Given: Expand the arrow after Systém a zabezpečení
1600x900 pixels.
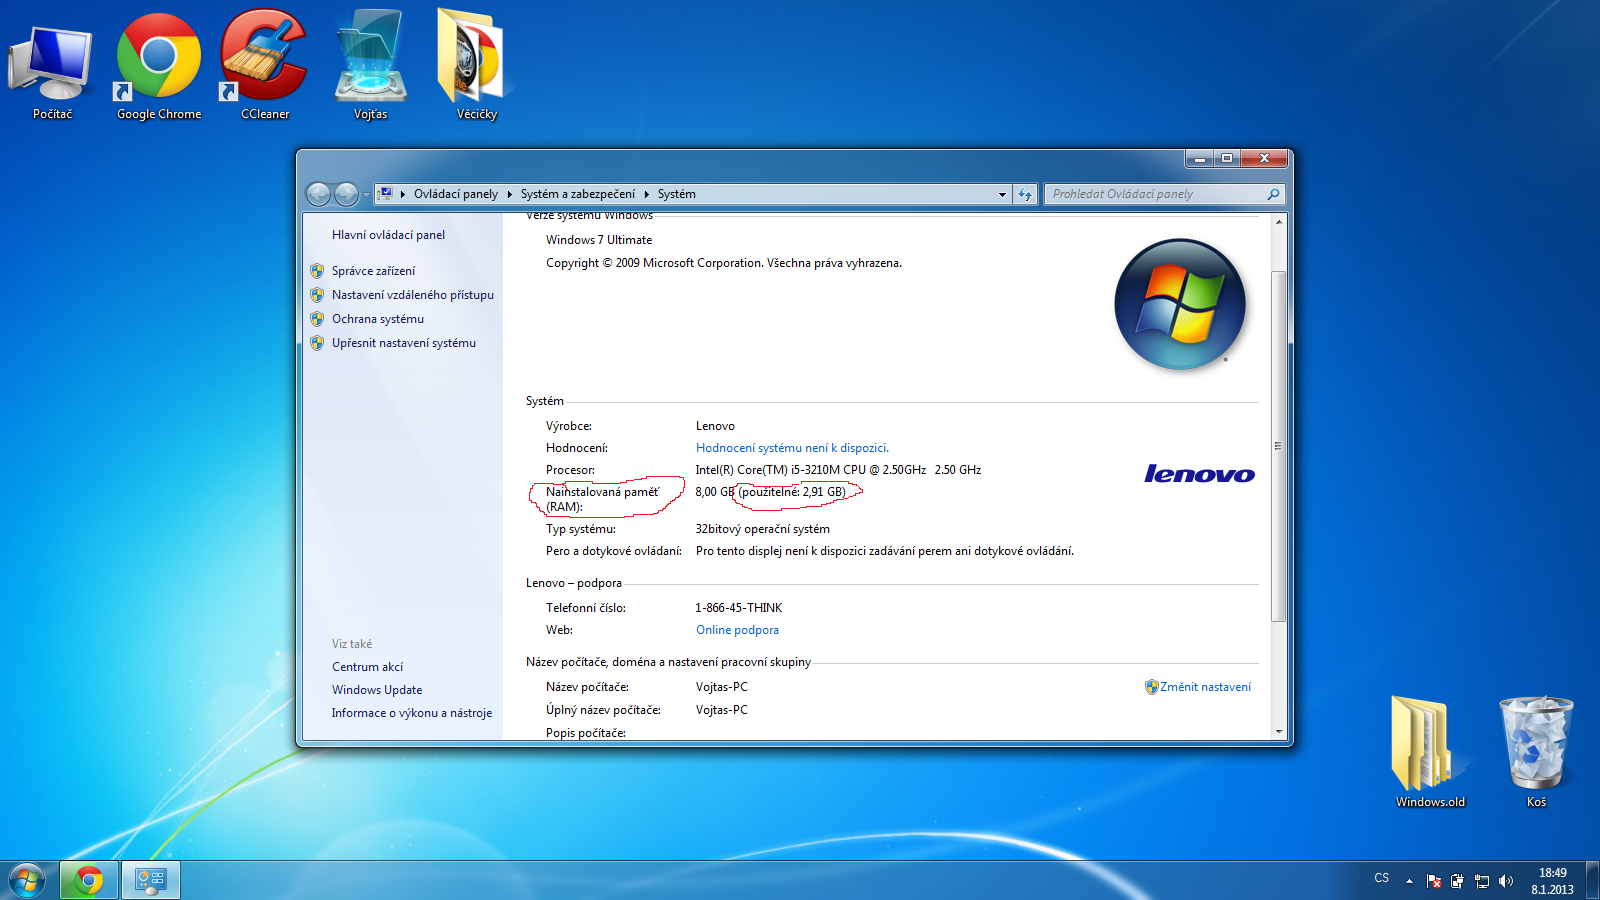Looking at the screenshot, I should click(646, 194).
